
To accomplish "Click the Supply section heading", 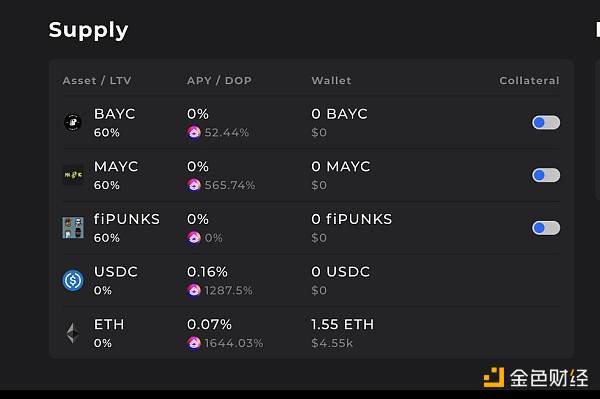I will coord(88,30).
